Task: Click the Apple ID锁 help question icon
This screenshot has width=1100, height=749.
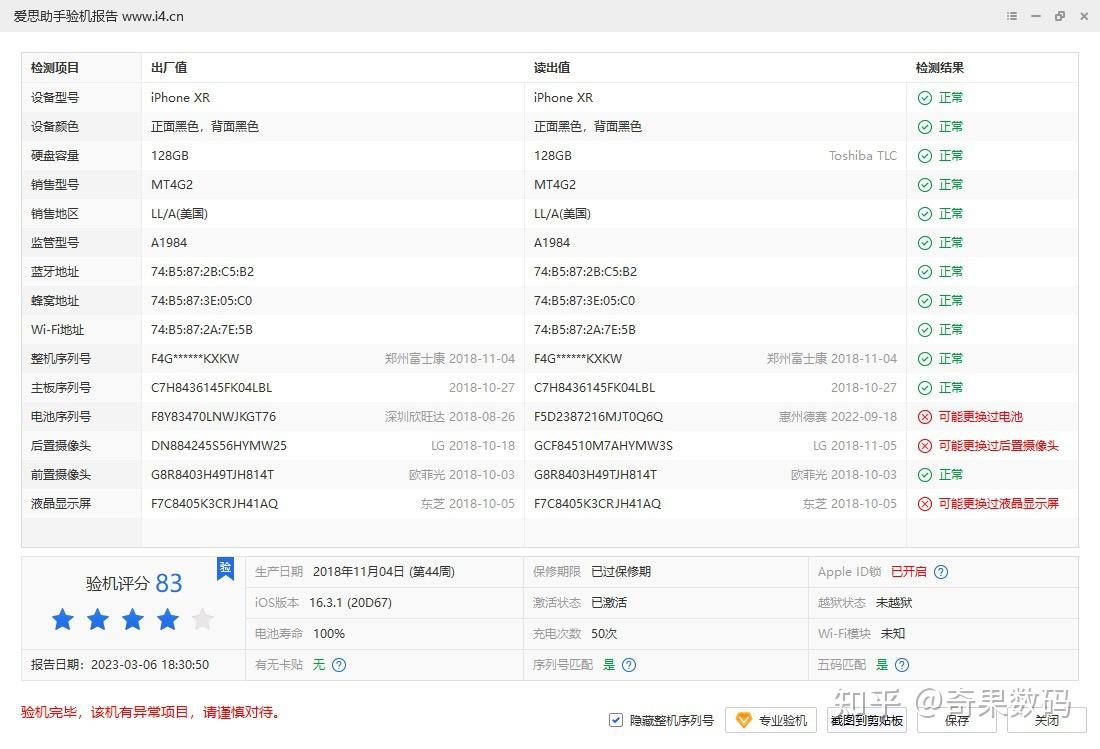Action: click(x=941, y=572)
